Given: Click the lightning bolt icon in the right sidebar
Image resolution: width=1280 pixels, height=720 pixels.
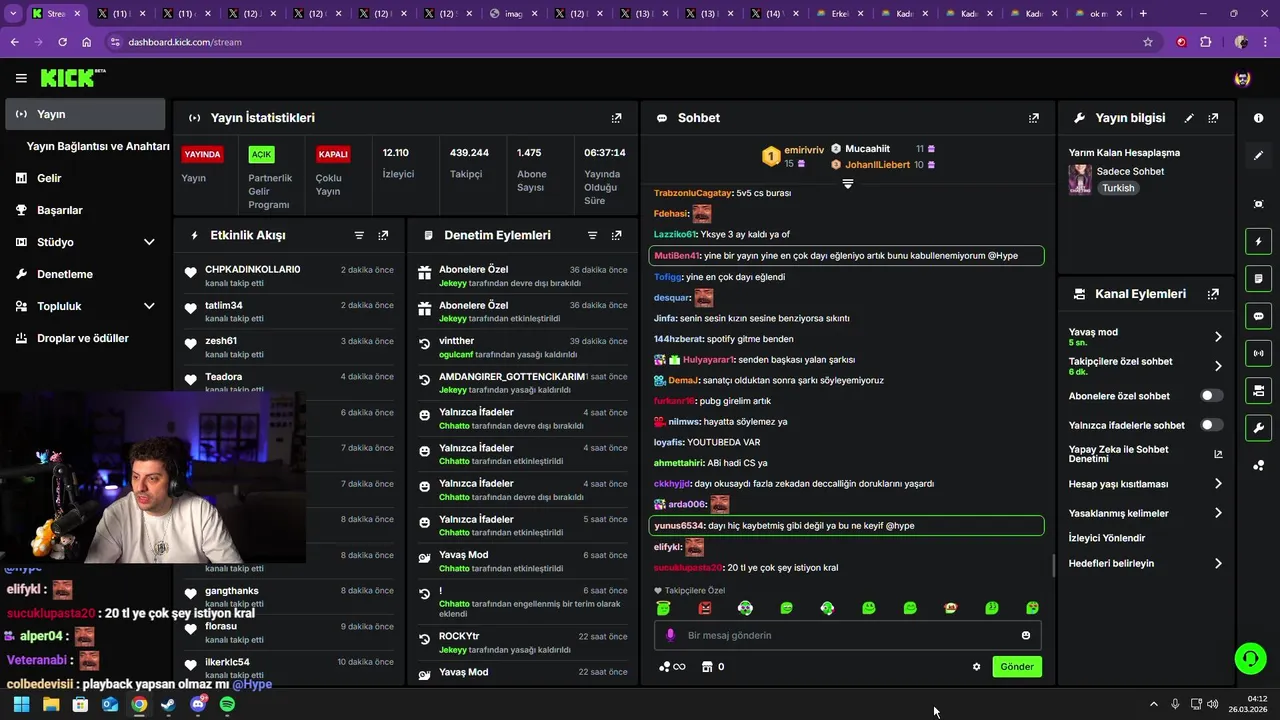Looking at the screenshot, I should pyautogui.click(x=1258, y=241).
